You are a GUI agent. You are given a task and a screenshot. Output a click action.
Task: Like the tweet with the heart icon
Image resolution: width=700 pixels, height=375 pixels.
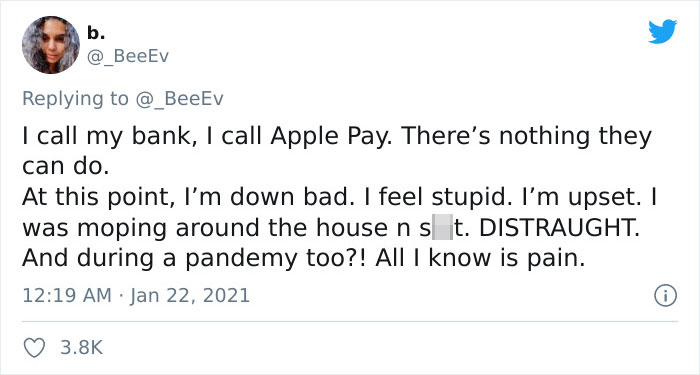34,348
